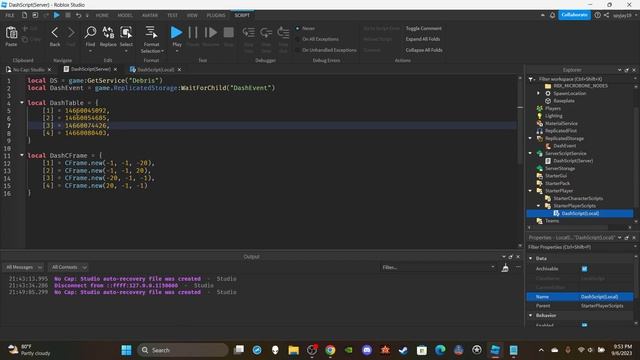The image size is (640, 360).
Task: Click the Step Out debugger icon
Action: pyautogui.click(x=283, y=32)
